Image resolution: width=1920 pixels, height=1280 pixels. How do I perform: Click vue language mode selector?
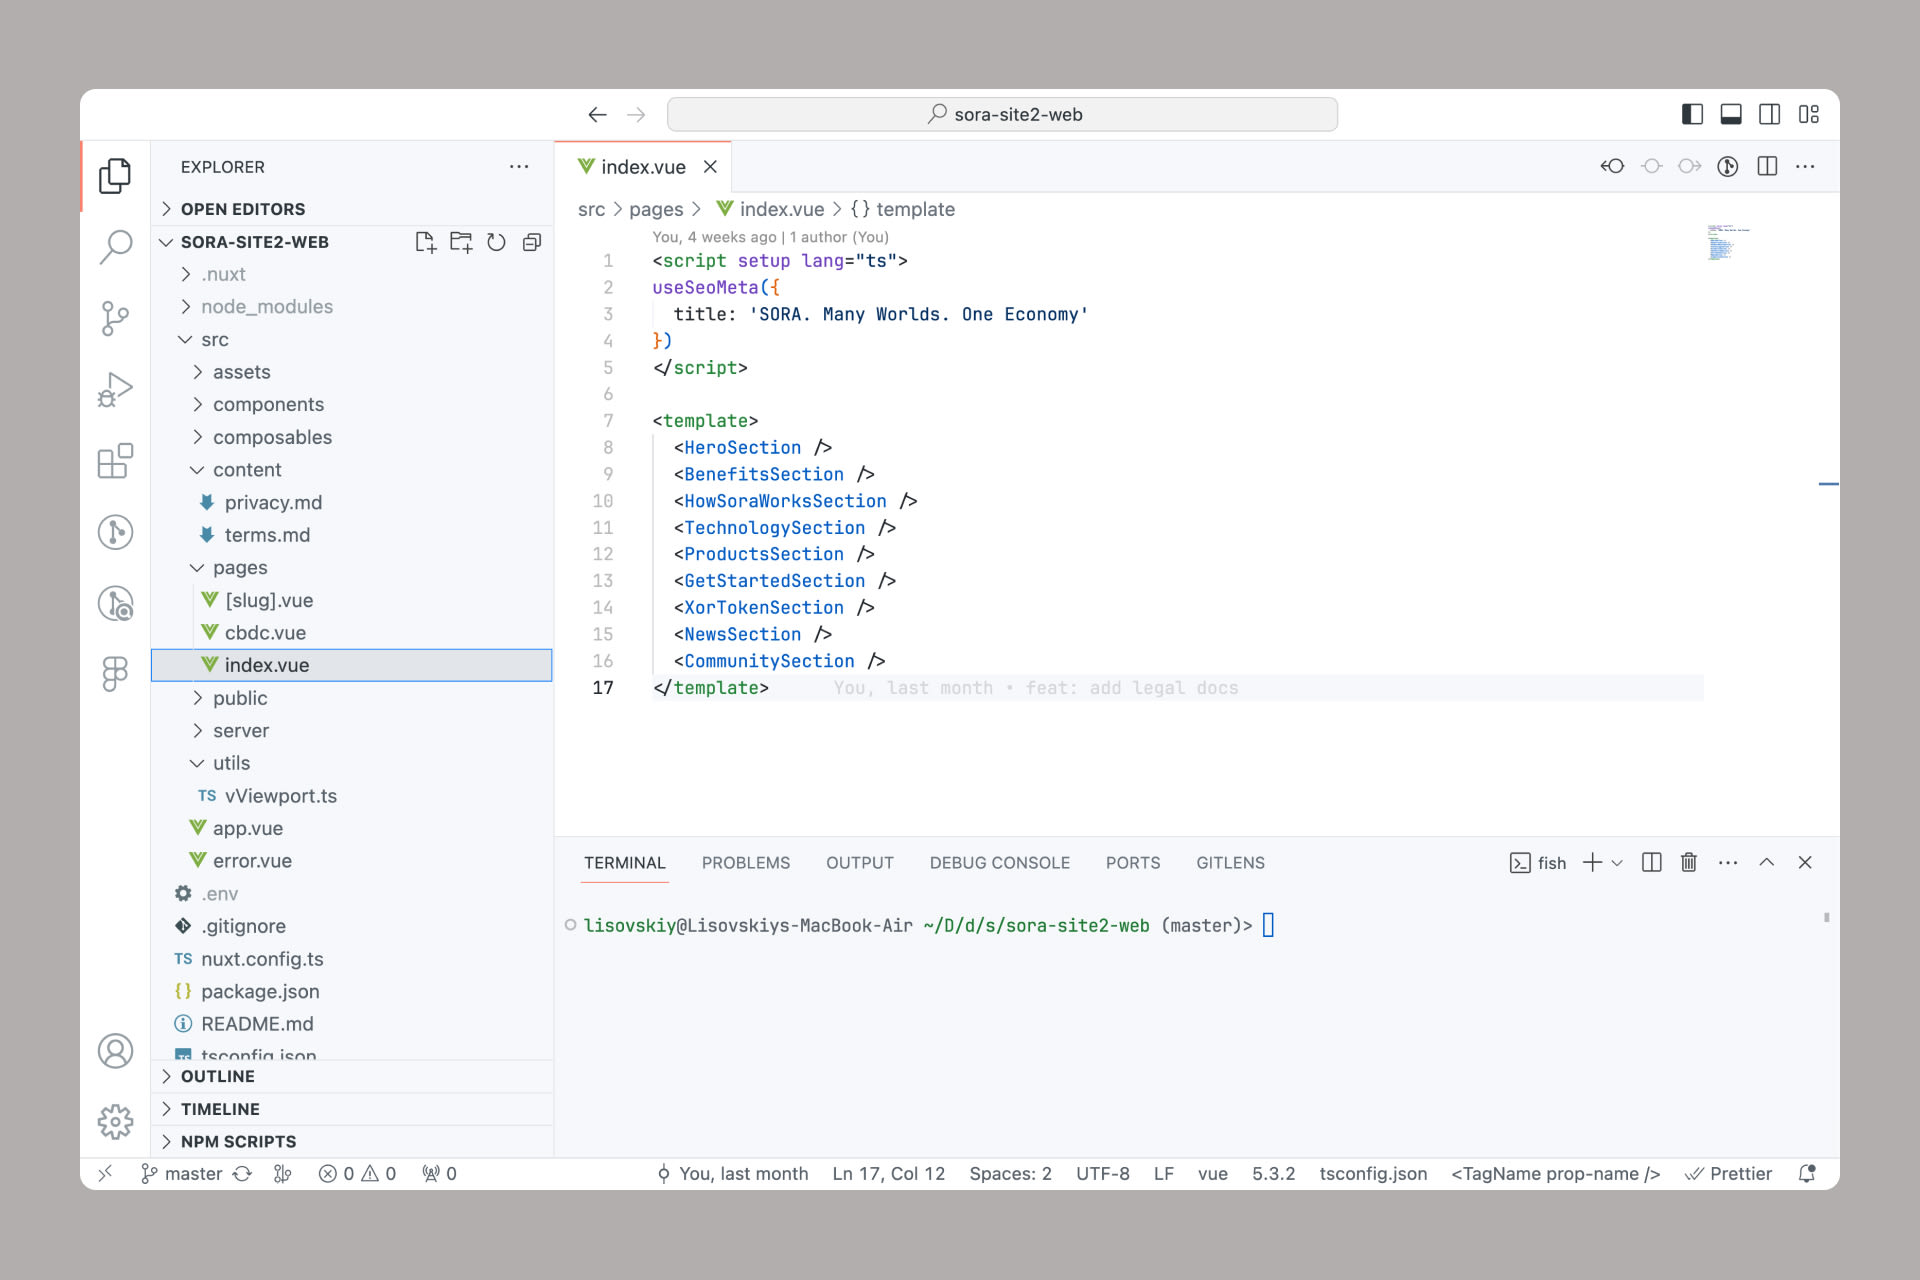[1212, 1174]
